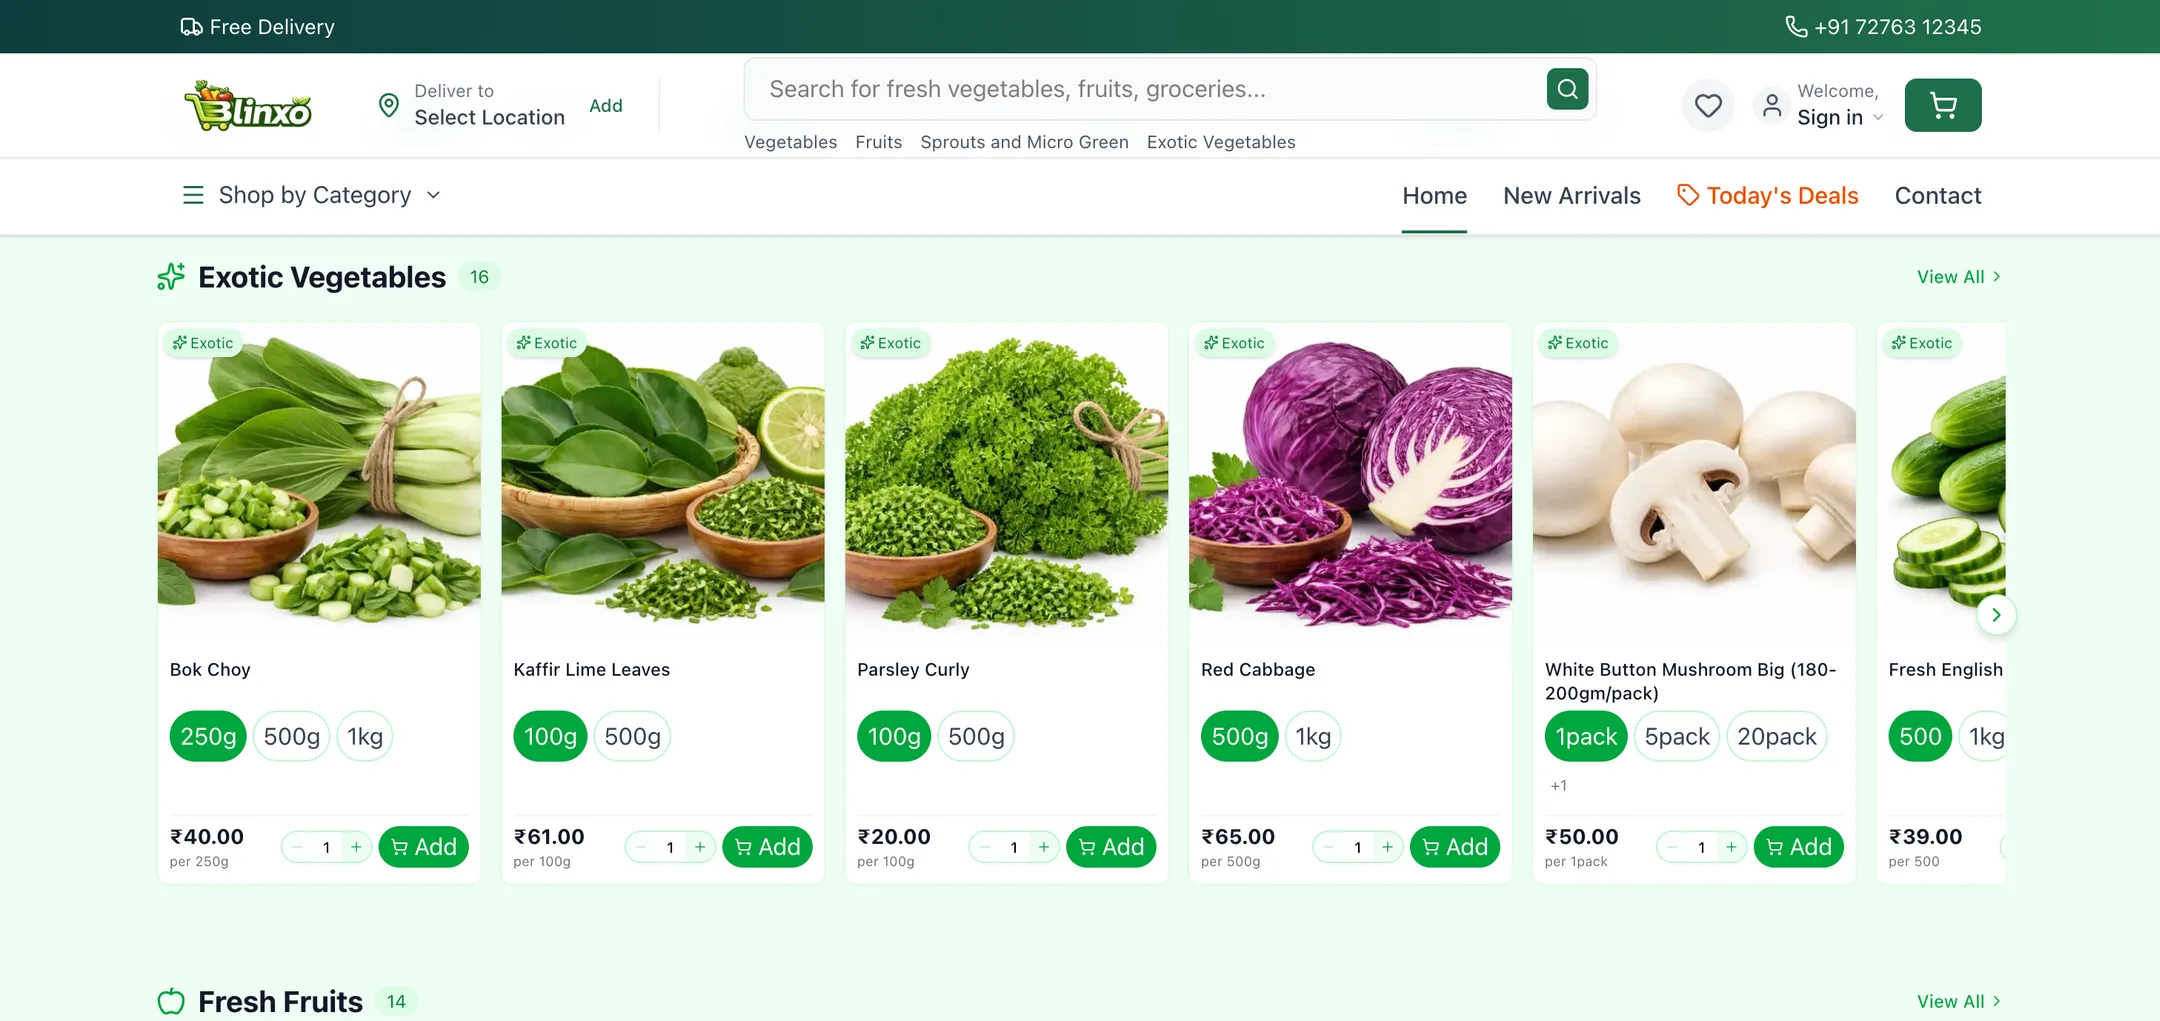Click the Today's Deals tag icon
Viewport: 2160px width, 1021px height.
(1688, 195)
